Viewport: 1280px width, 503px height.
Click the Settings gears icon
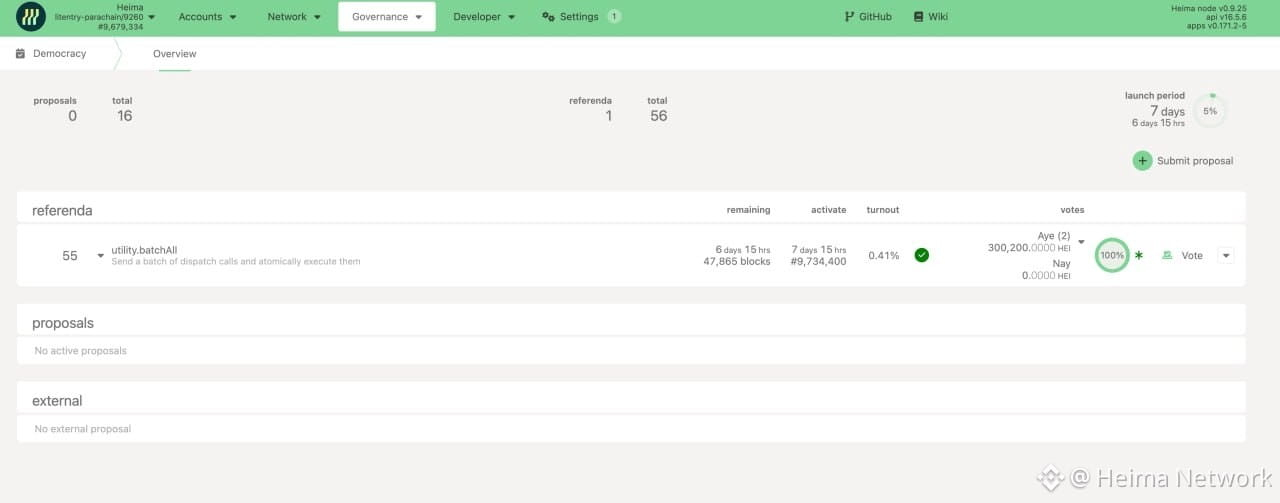pyautogui.click(x=548, y=17)
